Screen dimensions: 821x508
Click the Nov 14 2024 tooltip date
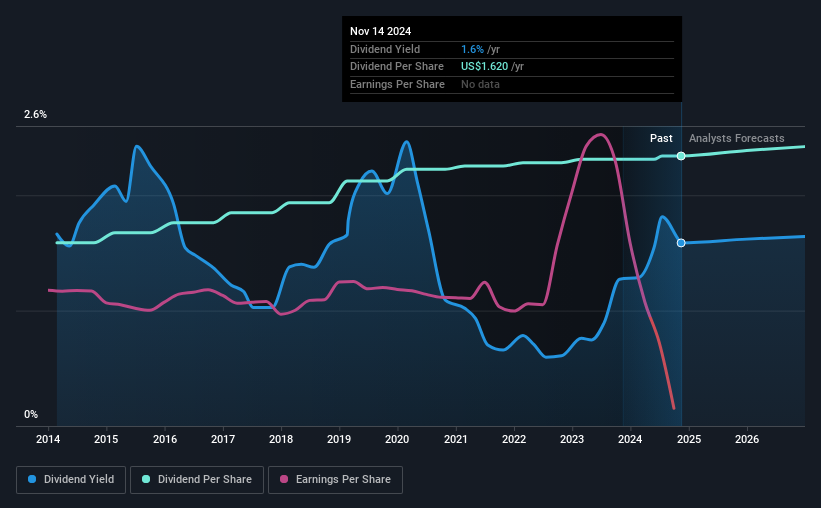381,31
